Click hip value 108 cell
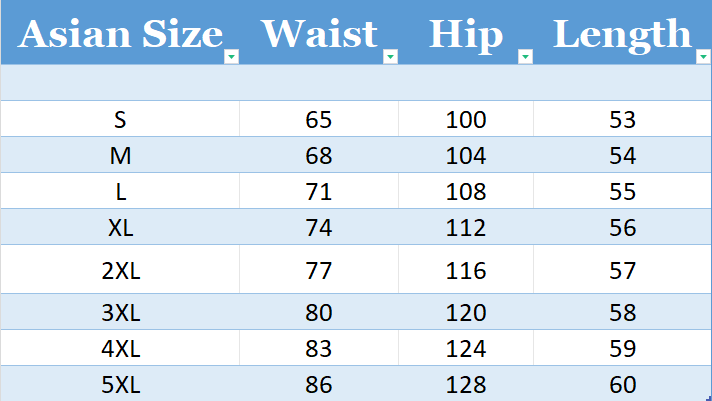The height and width of the screenshot is (401, 712). pyautogui.click(x=466, y=191)
